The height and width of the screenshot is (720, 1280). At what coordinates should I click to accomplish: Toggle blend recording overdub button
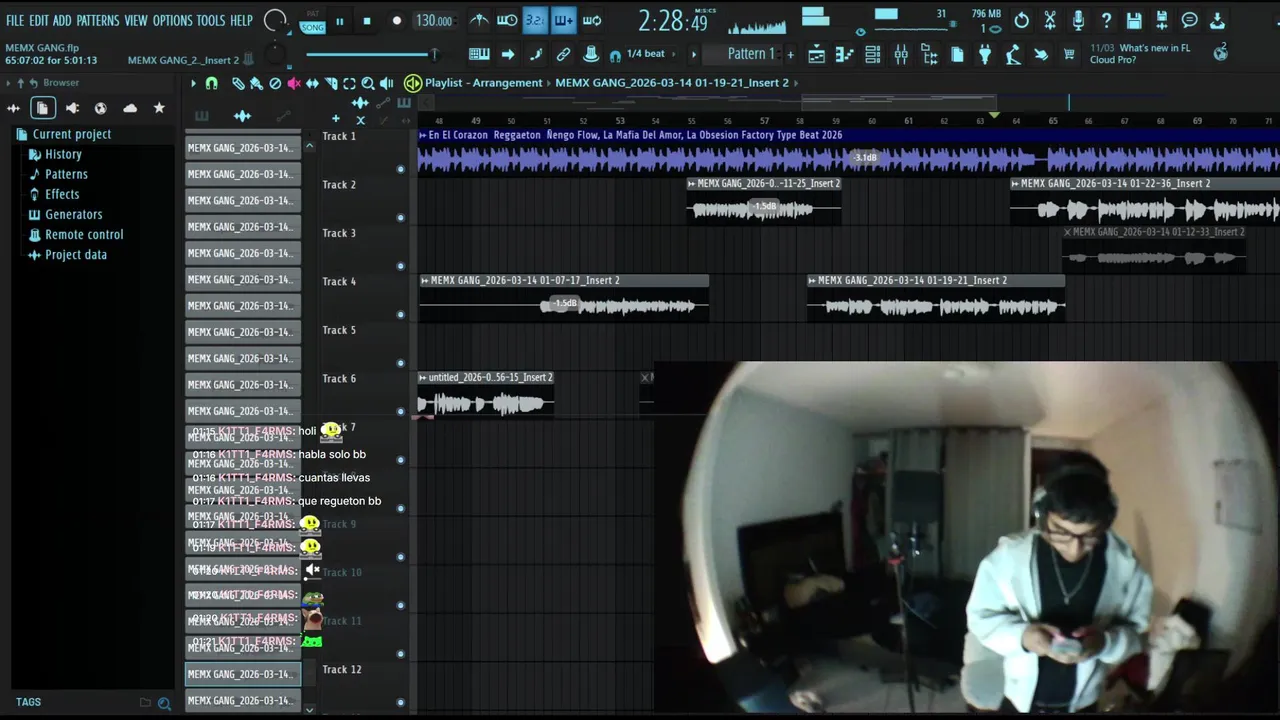click(x=562, y=21)
